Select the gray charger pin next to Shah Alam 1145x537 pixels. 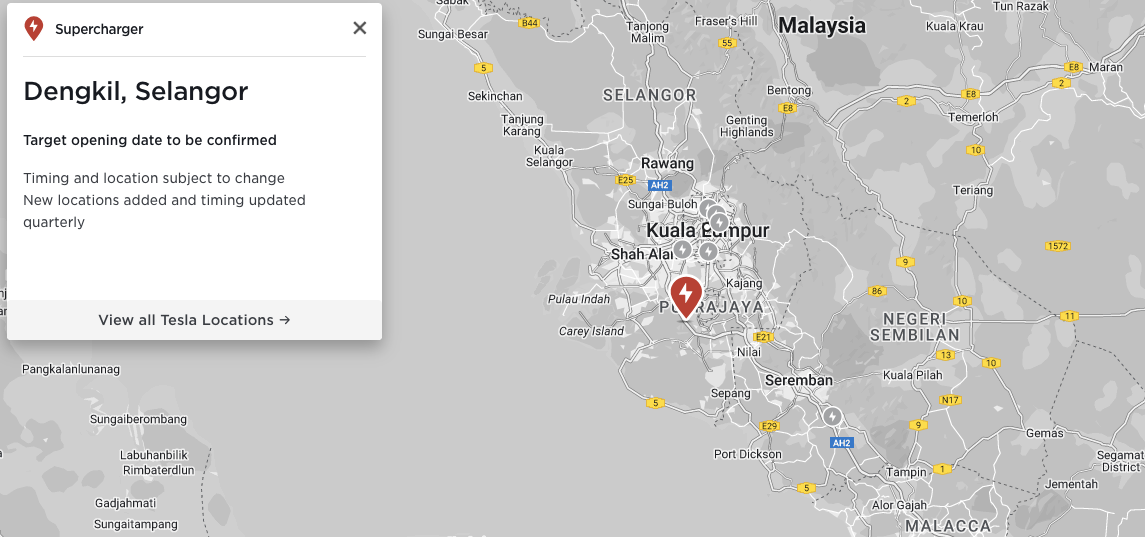point(682,250)
